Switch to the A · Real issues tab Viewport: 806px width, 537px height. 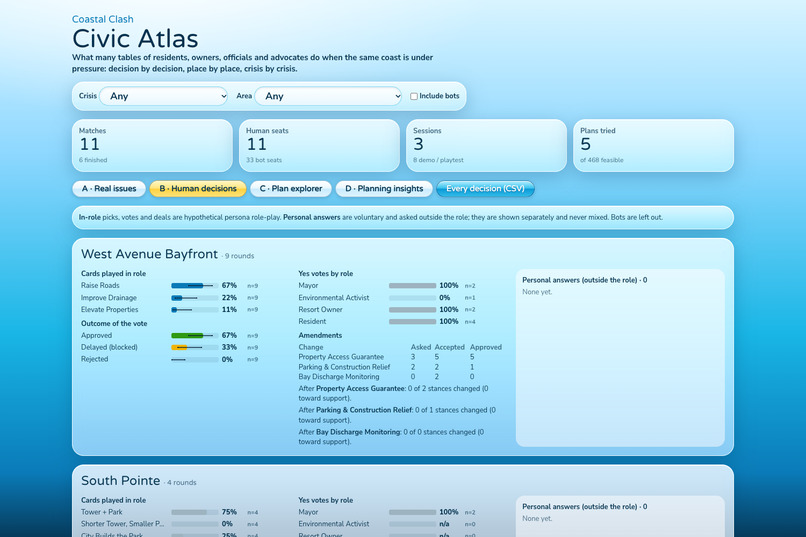click(x=109, y=189)
